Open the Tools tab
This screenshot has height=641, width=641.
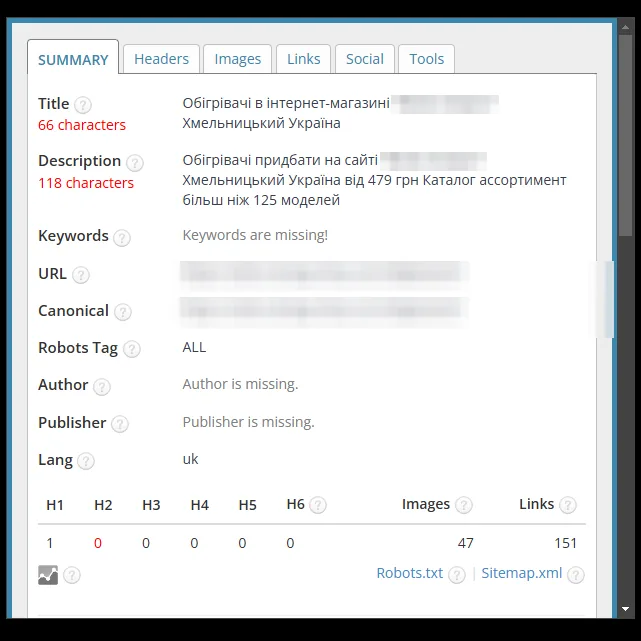point(426,59)
